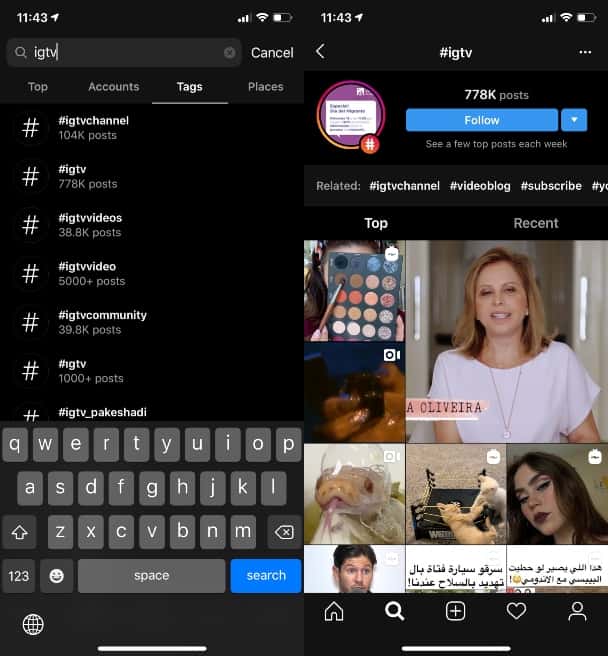Open the dark night video thumbnail

354,392
